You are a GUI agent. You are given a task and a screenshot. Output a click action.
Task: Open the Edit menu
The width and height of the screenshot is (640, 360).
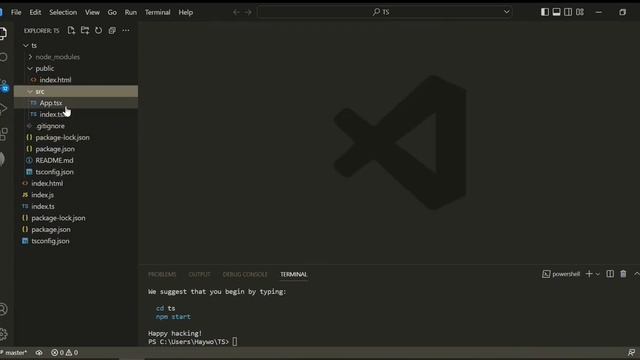(35, 12)
